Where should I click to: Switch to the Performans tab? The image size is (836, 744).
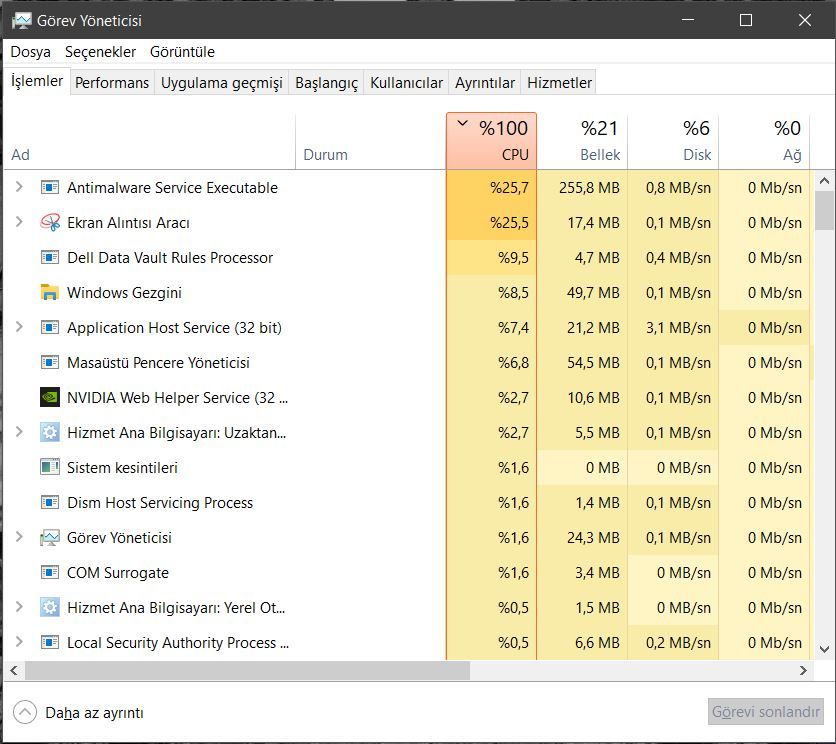click(112, 83)
